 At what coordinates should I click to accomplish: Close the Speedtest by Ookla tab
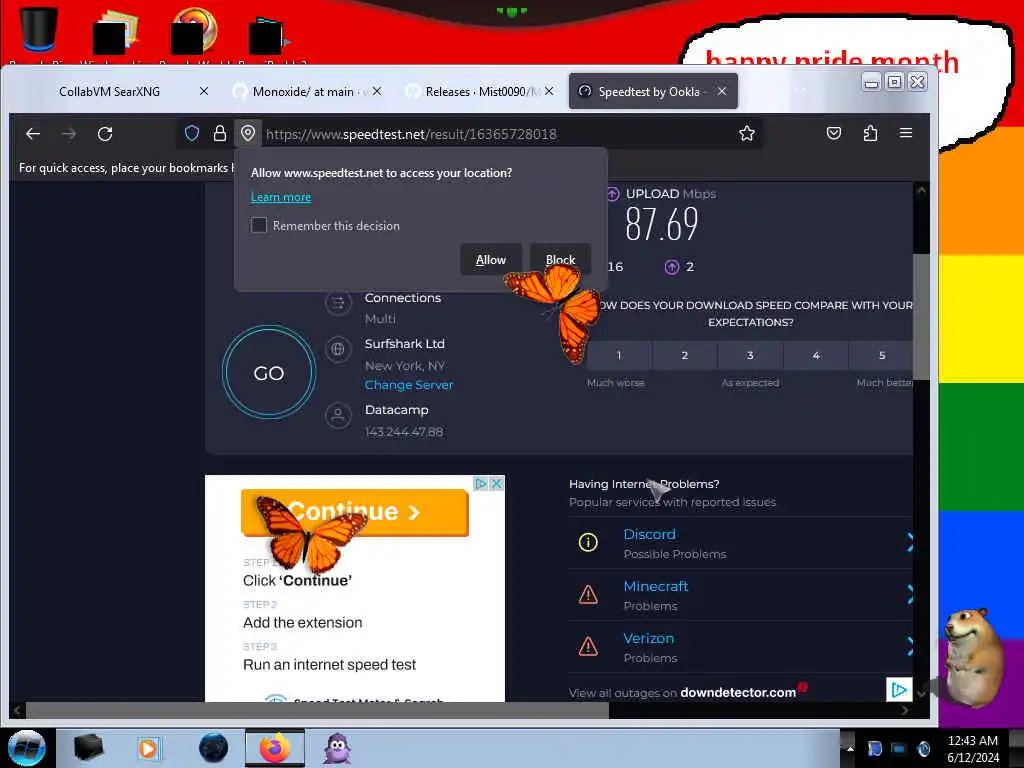point(722,91)
